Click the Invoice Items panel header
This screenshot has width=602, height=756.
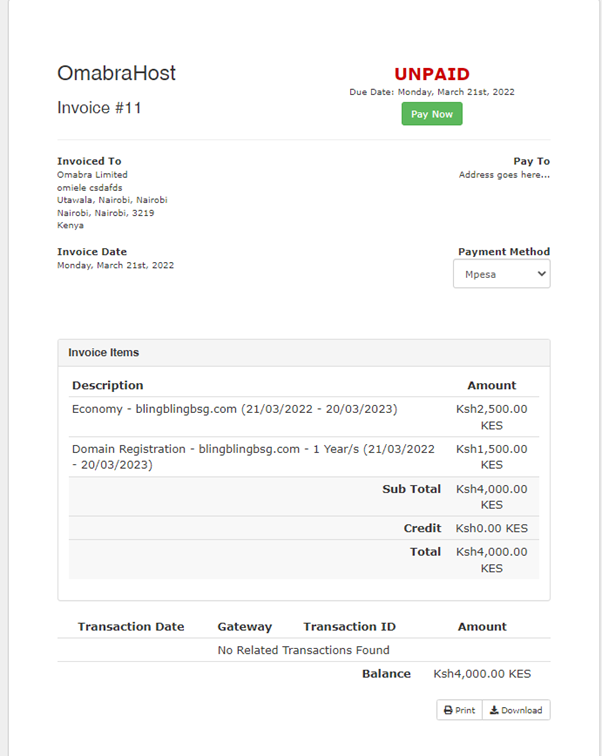pos(104,352)
